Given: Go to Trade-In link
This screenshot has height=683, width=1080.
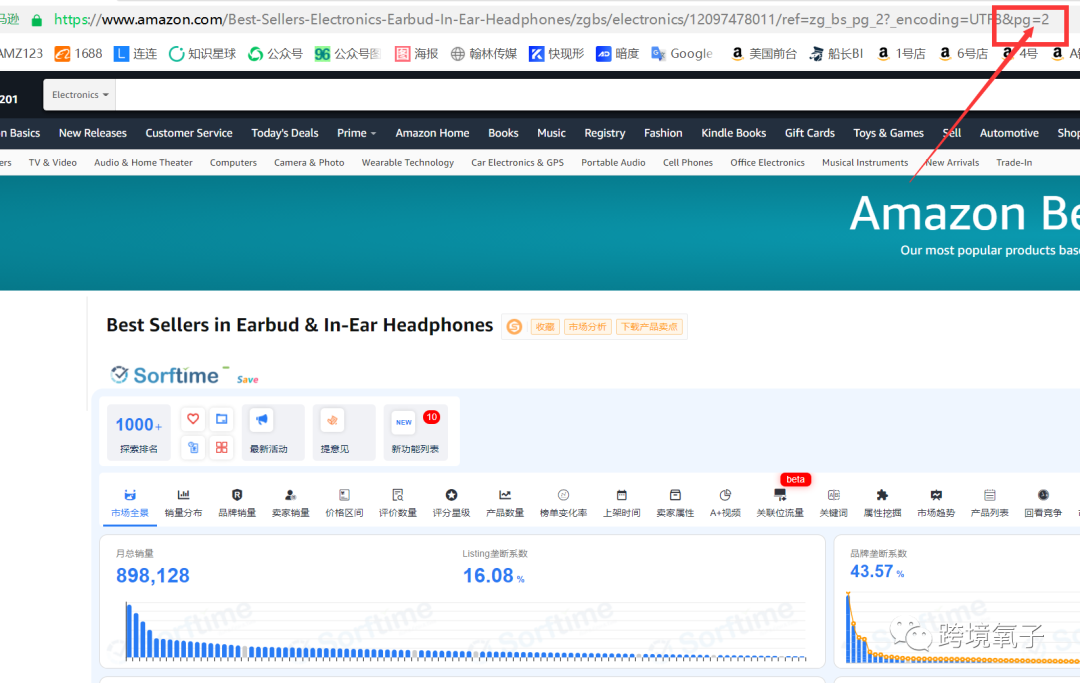Looking at the screenshot, I should coord(1014,162).
